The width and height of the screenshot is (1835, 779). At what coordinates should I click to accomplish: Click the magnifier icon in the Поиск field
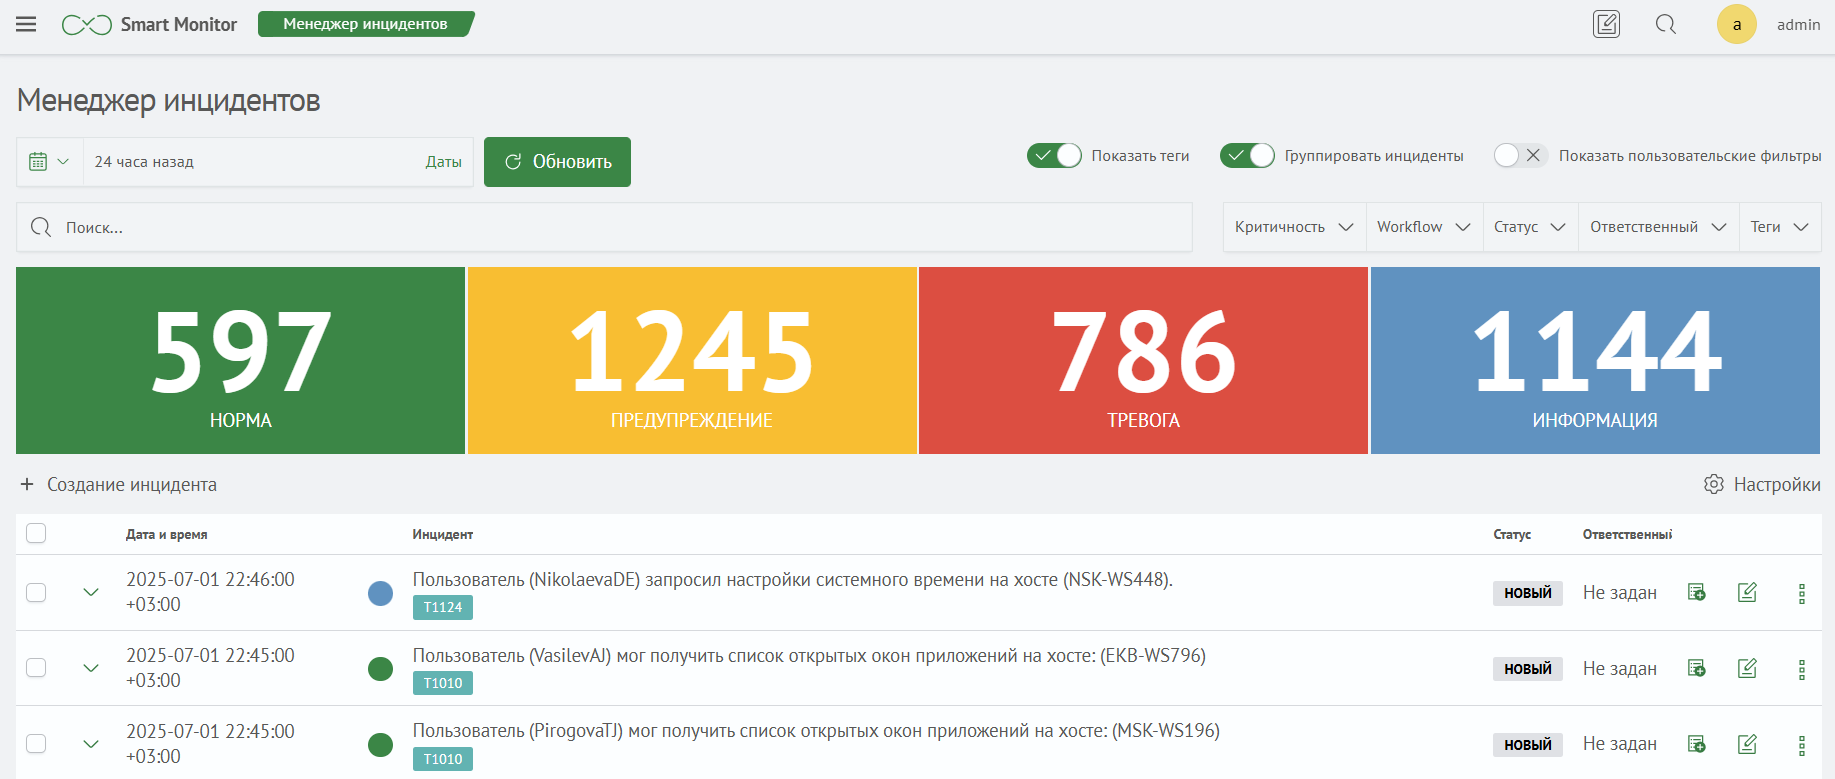tap(41, 227)
